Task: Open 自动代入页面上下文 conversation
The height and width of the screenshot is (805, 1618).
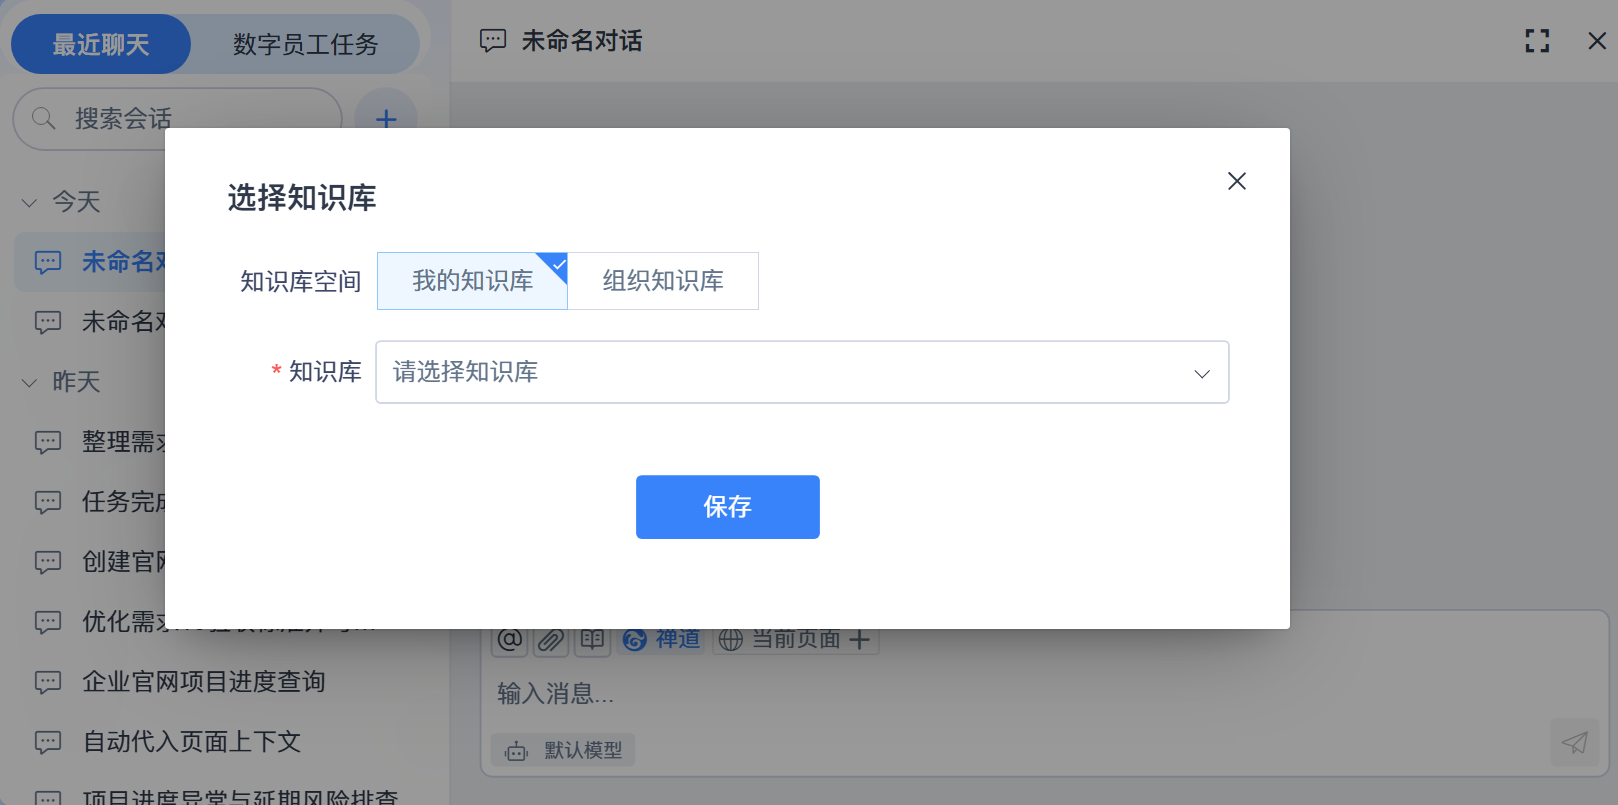Action: [x=191, y=742]
